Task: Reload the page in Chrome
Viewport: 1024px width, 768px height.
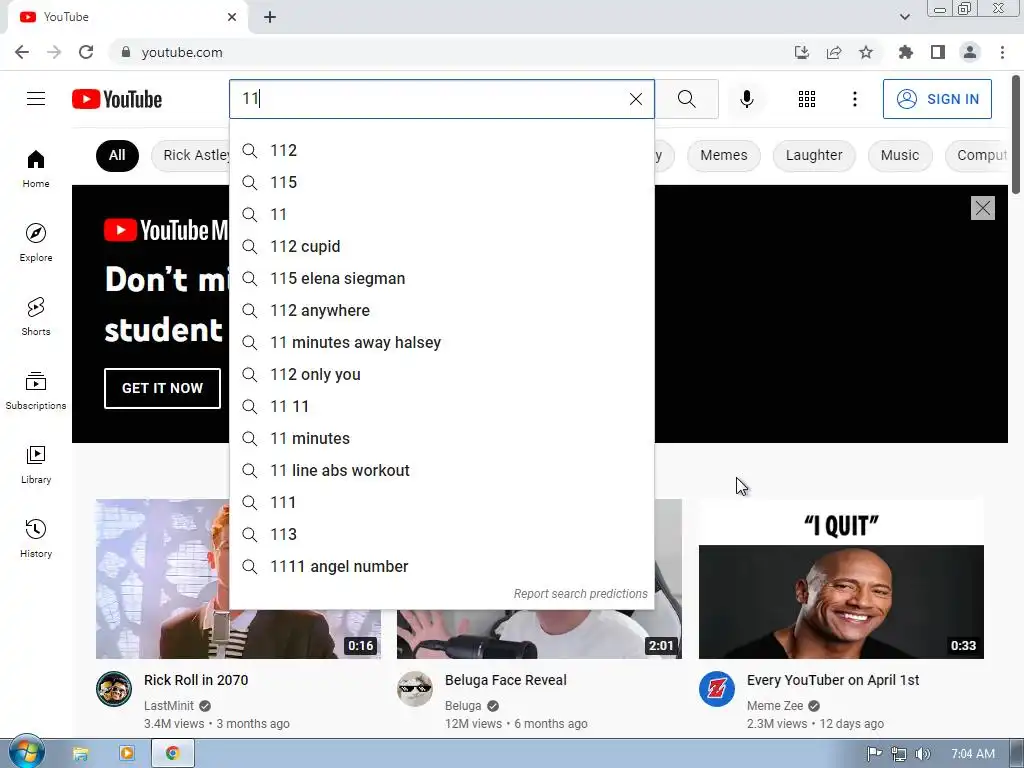Action: tap(86, 52)
